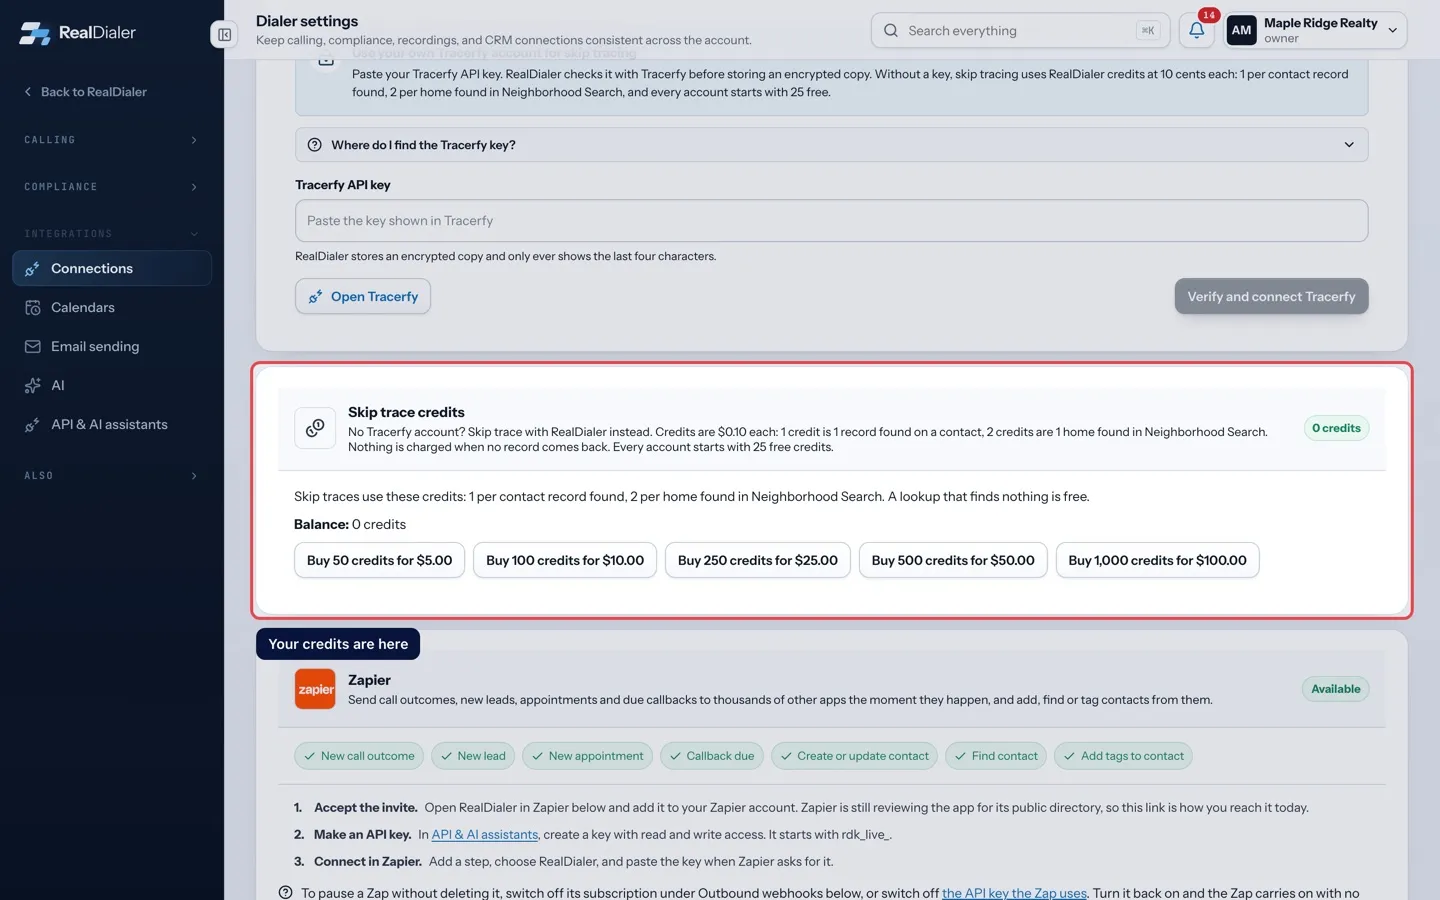This screenshot has height=900, width=1440.
Task: Collapse the sidebar panel toggle icon
Action: pyautogui.click(x=224, y=35)
